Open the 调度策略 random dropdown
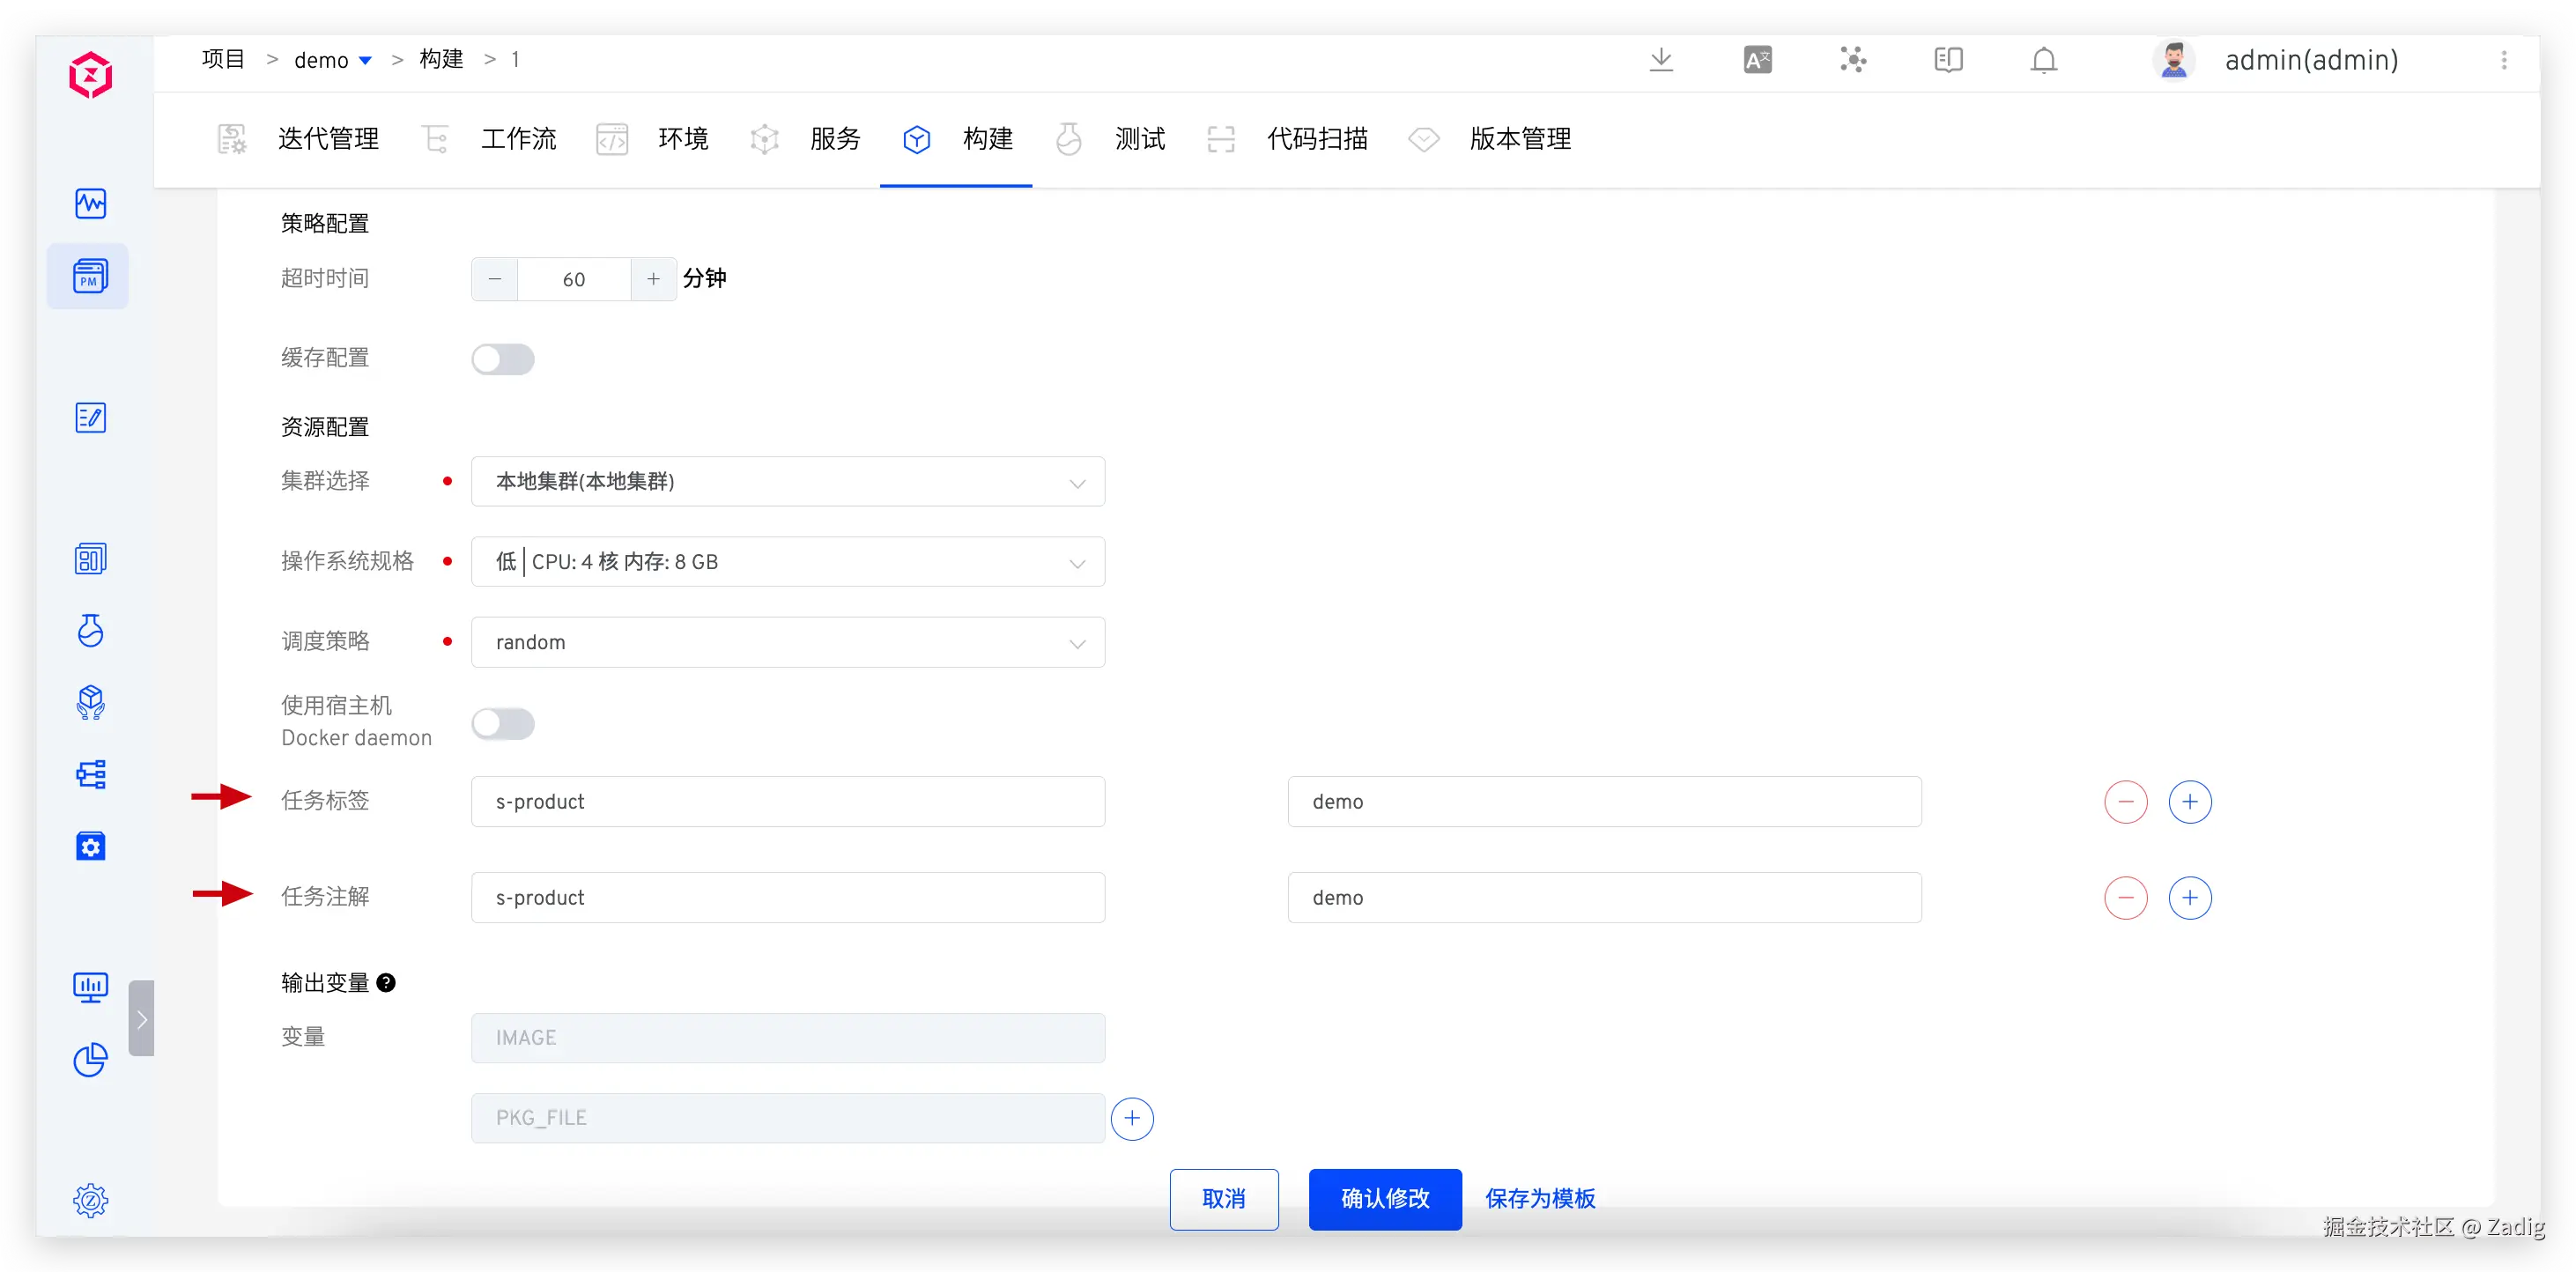2576x1272 pixels. coord(787,642)
